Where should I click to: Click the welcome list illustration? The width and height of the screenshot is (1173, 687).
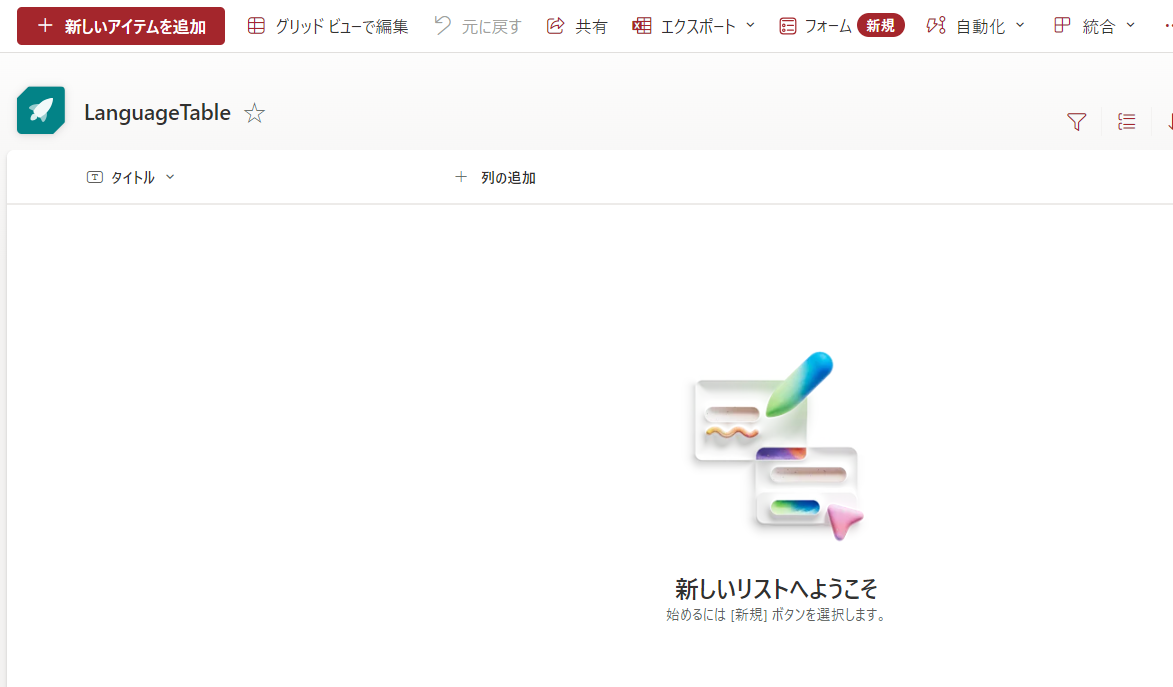(x=778, y=446)
